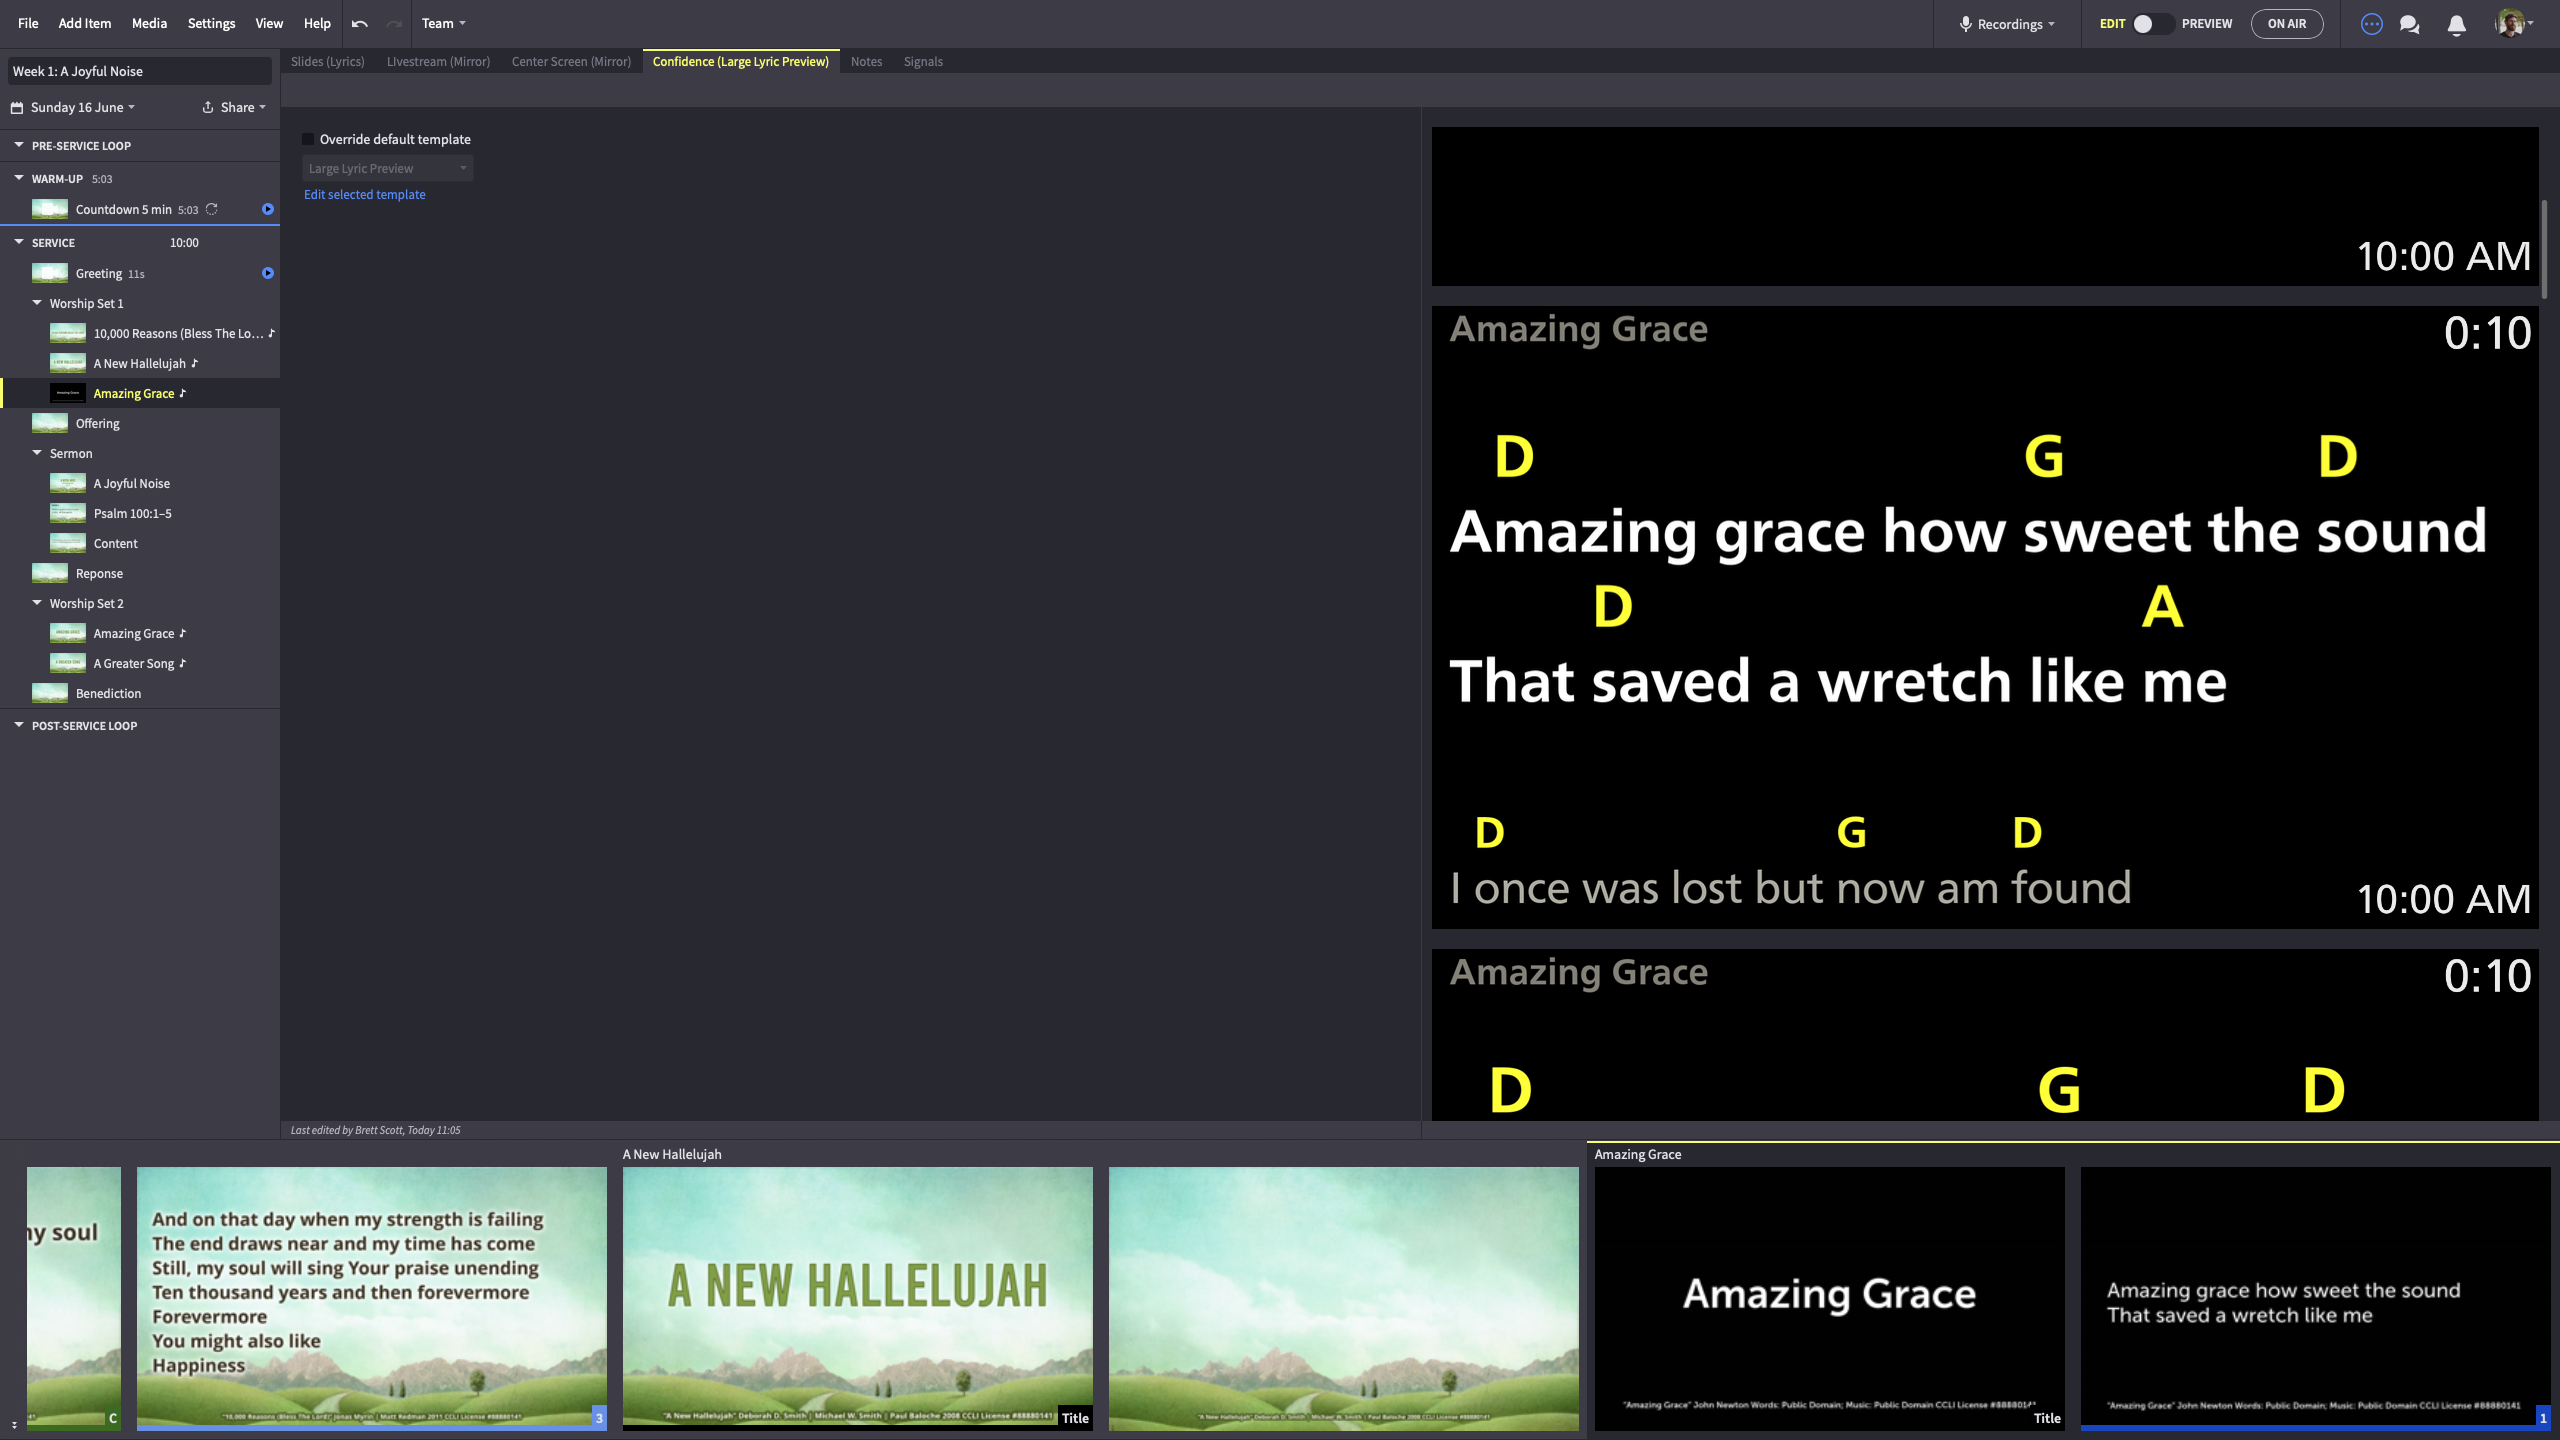
Task: Select the A New Hallelujah title slide thumbnail
Action: tap(857, 1297)
